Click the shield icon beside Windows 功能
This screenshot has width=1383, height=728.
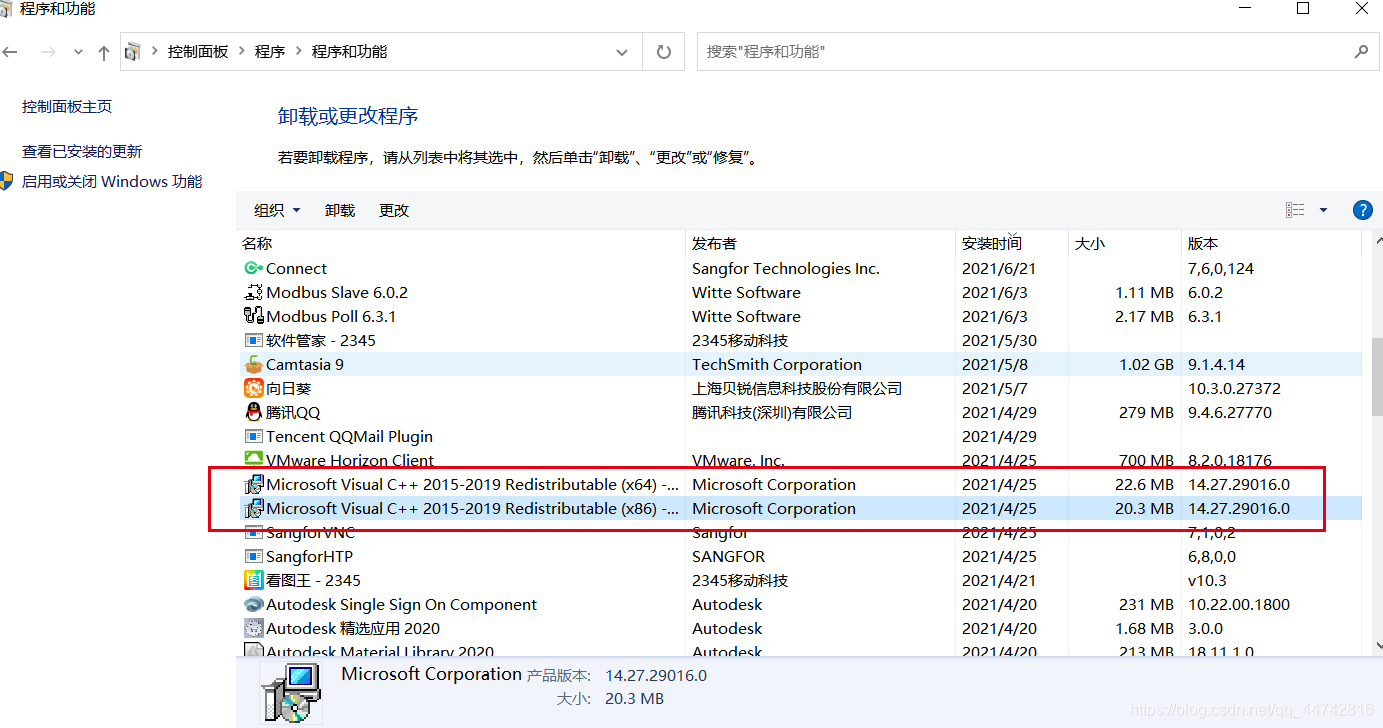pos(7,181)
